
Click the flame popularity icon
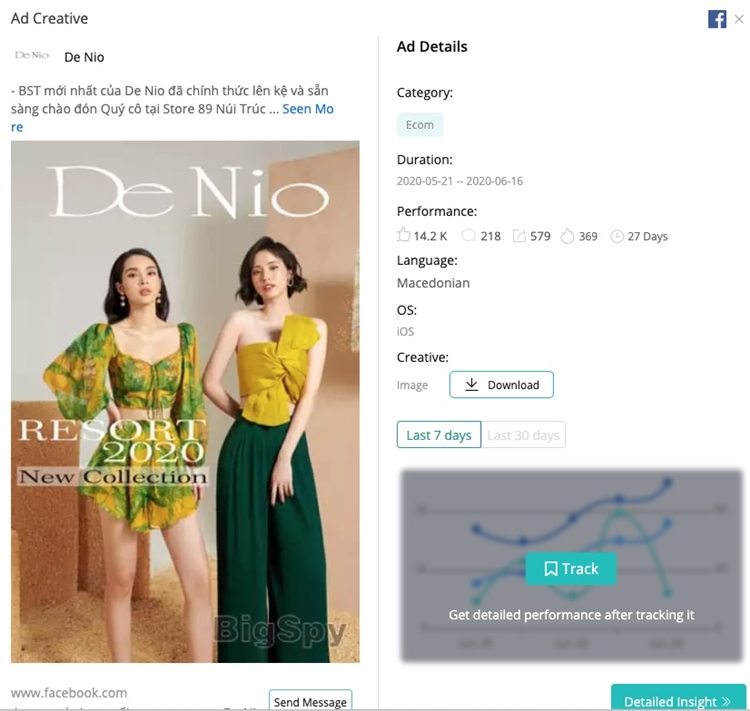567,236
